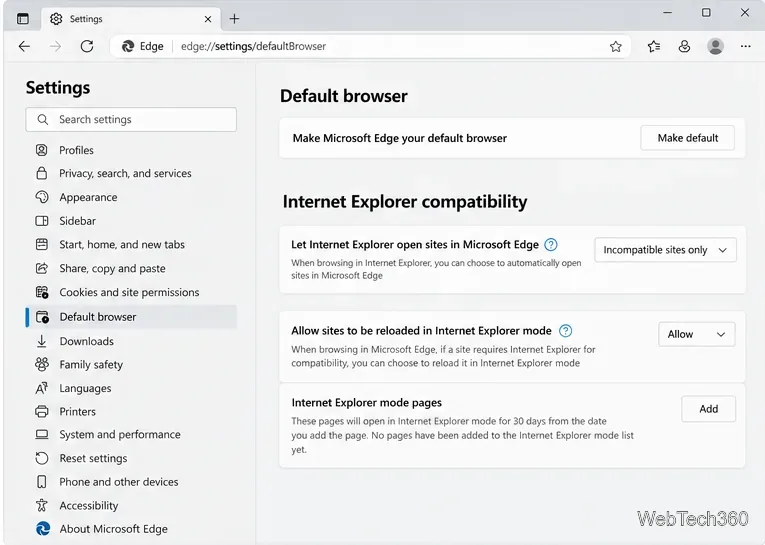Click the address bar URL text
This screenshot has width=765, height=545.
[253, 46]
